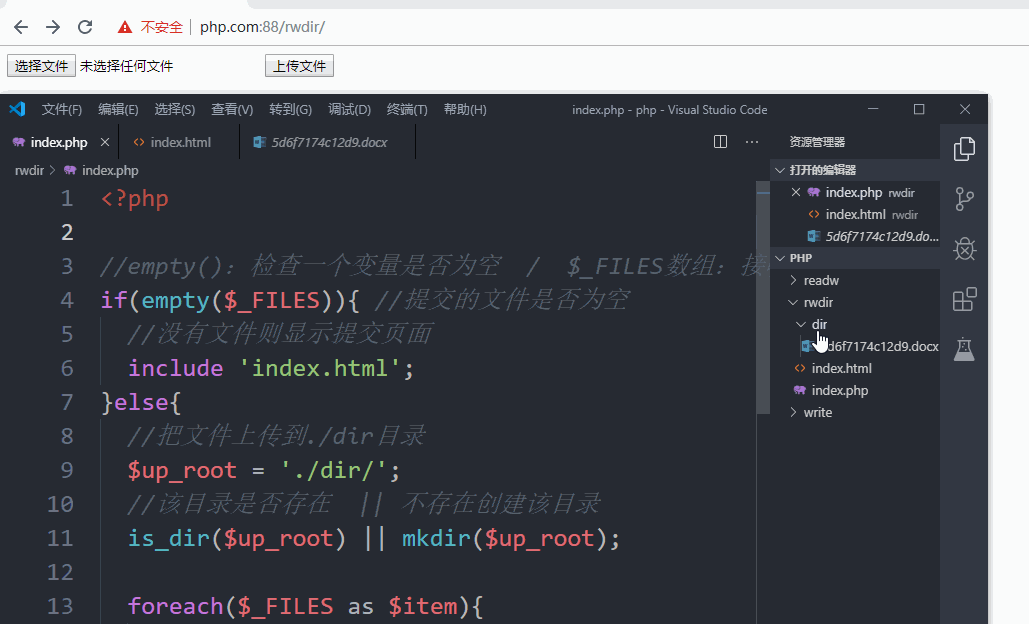1029x624 pixels.
Task: Click the 选择文件 button
Action: coord(40,65)
